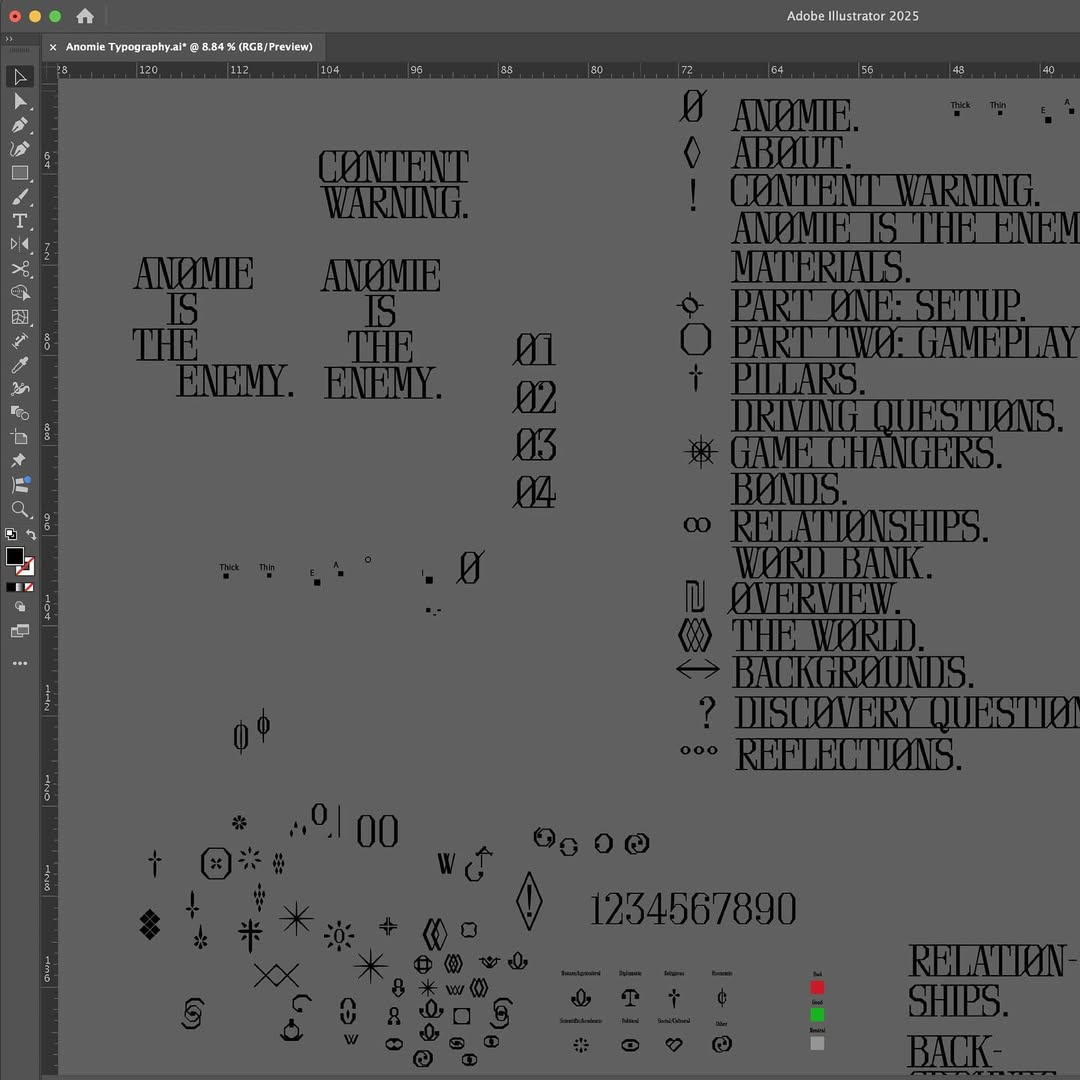Viewport: 1080px width, 1080px height.
Task: Activate the Paintbrush tool
Action: click(19, 197)
